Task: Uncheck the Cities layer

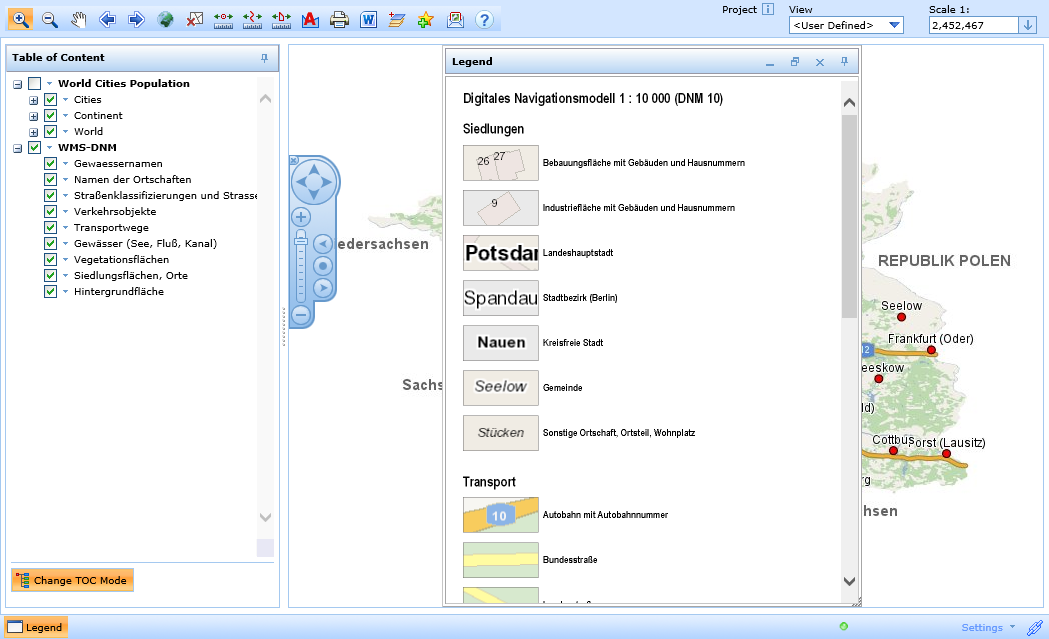Action: 50,99
